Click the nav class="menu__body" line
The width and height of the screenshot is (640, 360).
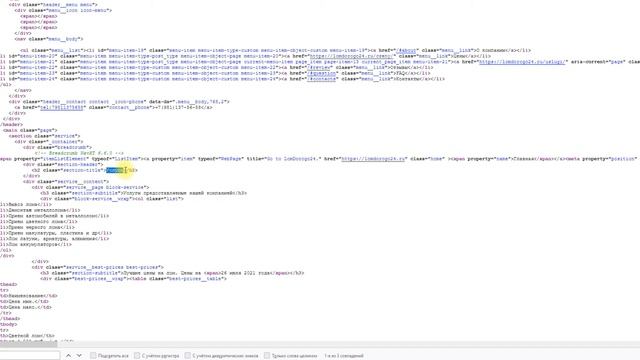click(49, 39)
